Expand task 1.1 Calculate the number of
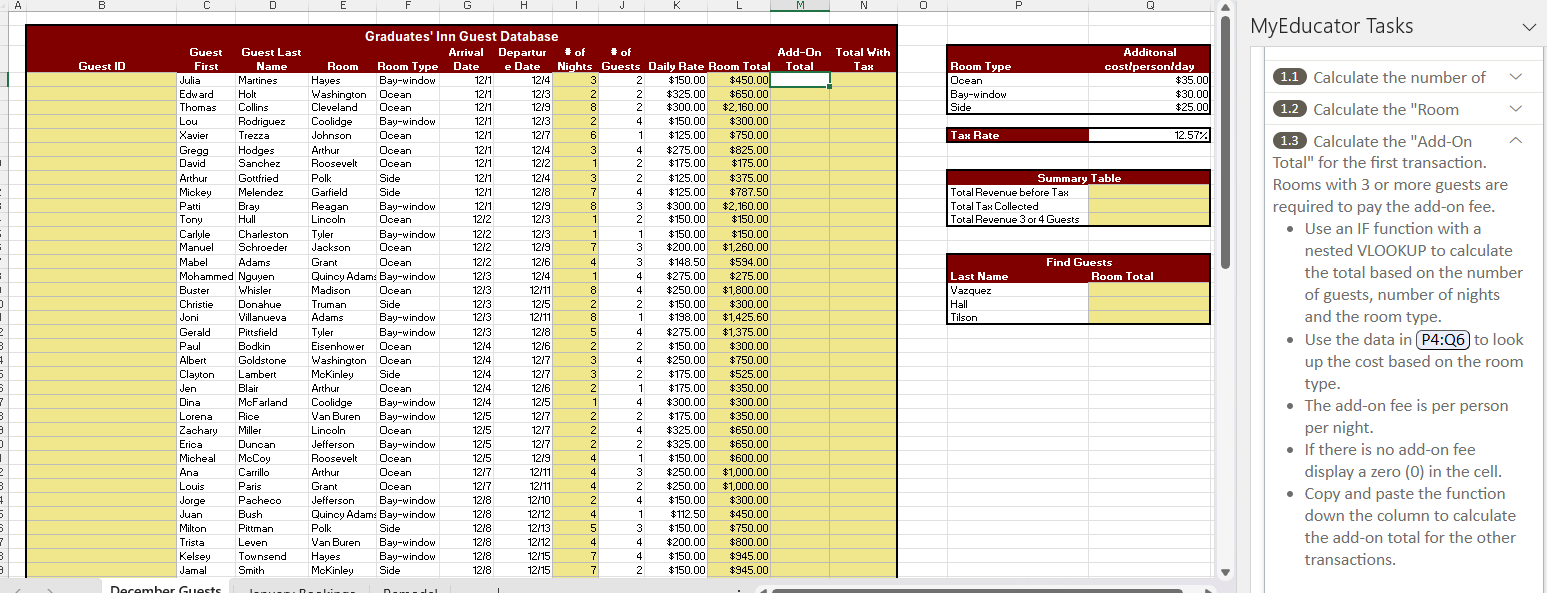Screen dimensions: 1547x593 coord(1515,77)
